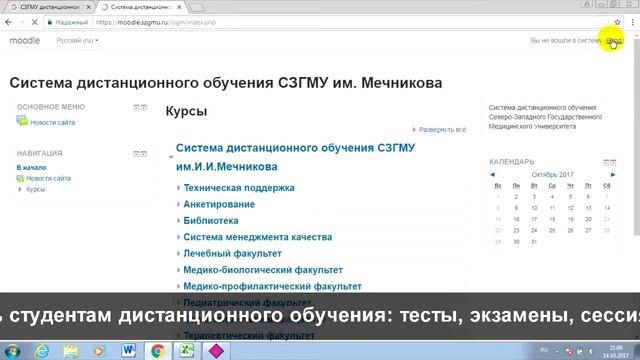The height and width of the screenshot is (360, 640).
Task: Click the moodle logo link
Action: point(25,40)
